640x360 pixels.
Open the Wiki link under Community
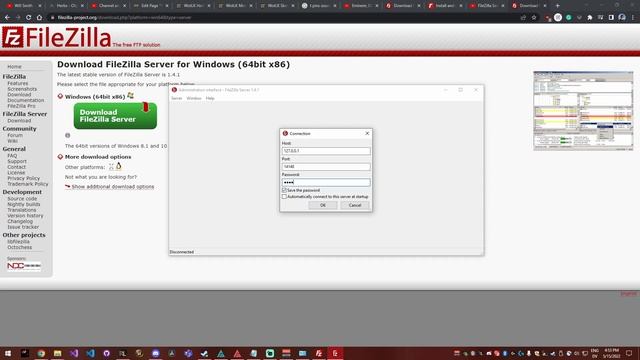coord(13,141)
